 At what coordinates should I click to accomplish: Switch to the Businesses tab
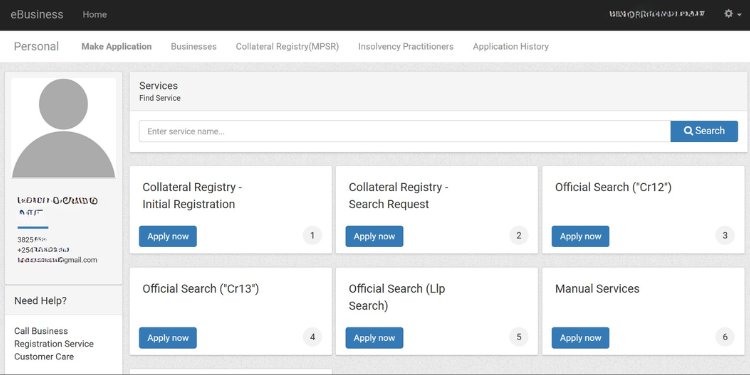pos(194,46)
